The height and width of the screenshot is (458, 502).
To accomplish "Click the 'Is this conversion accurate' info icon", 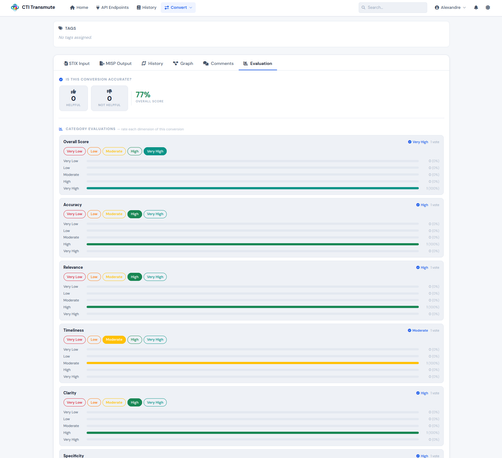I will pyautogui.click(x=61, y=79).
